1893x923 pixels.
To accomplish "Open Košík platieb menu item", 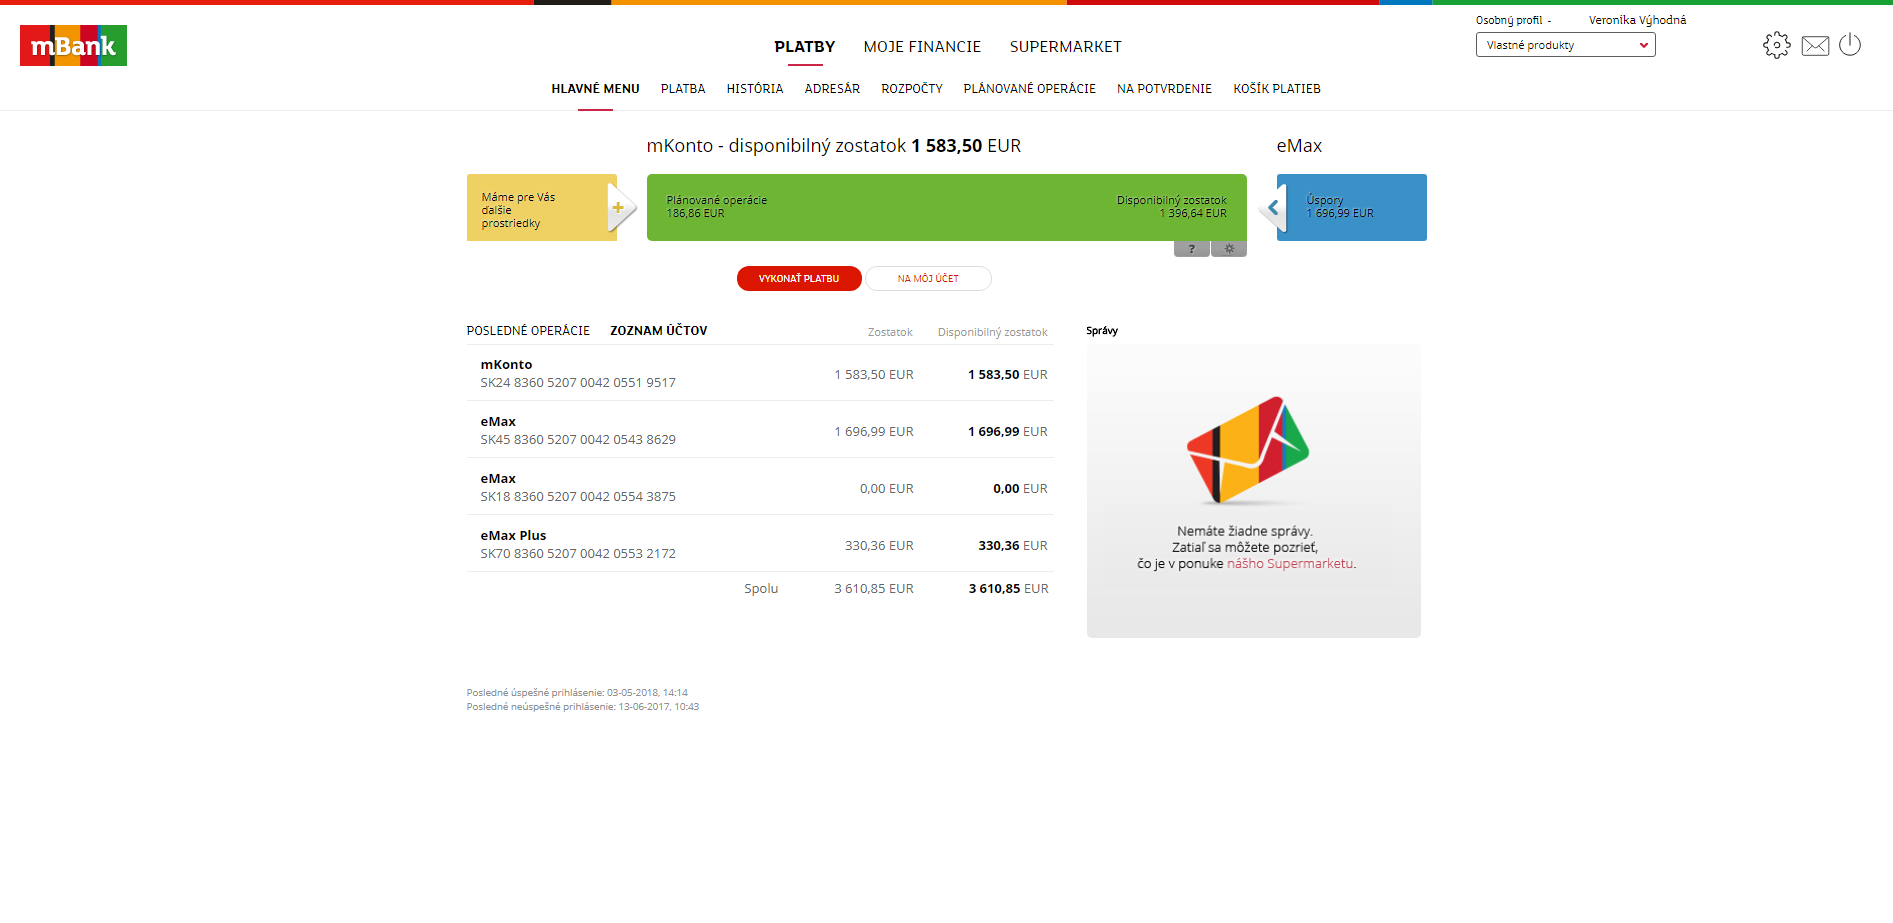I will [x=1276, y=89].
